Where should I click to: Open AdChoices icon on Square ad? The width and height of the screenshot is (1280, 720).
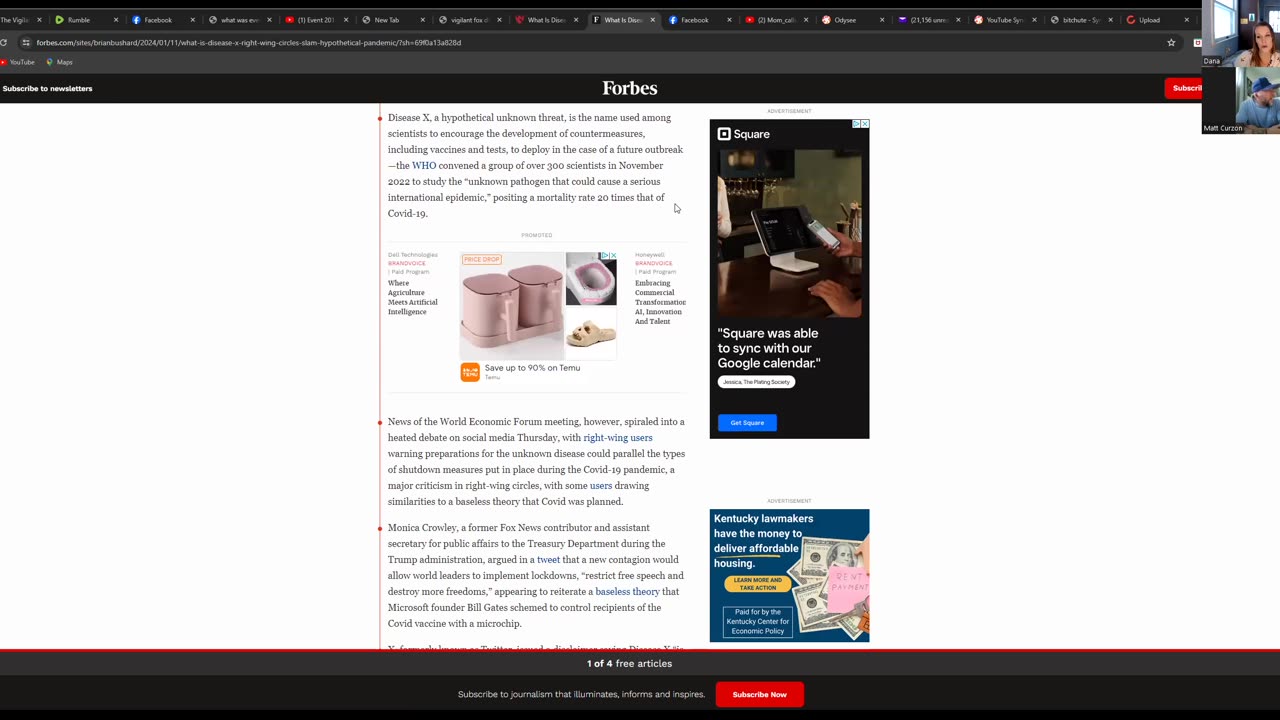click(x=856, y=124)
